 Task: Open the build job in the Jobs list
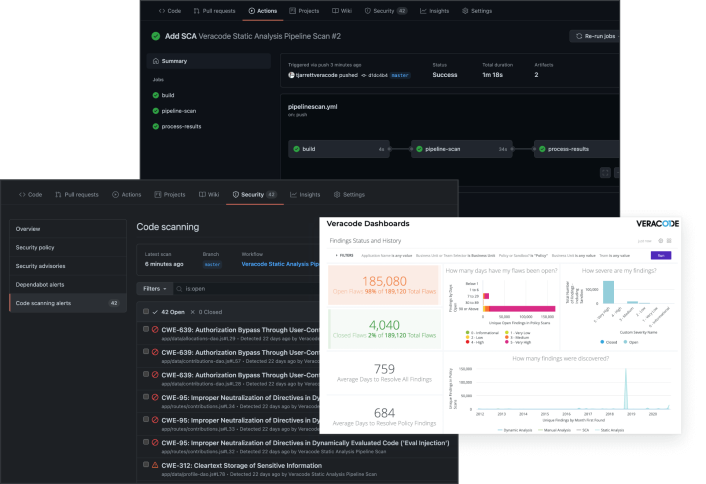pos(163,95)
